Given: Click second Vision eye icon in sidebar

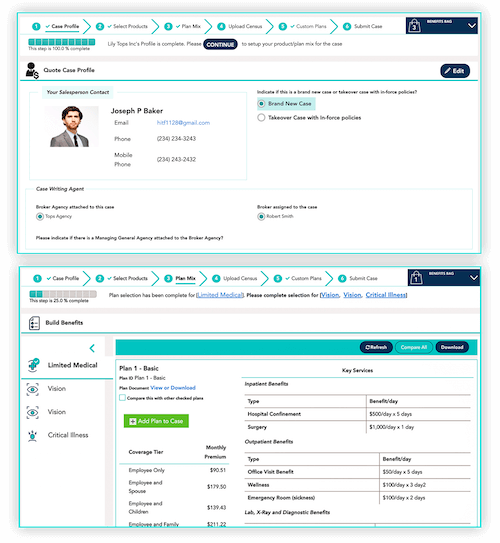Looking at the screenshot, I should pyautogui.click(x=33, y=412).
